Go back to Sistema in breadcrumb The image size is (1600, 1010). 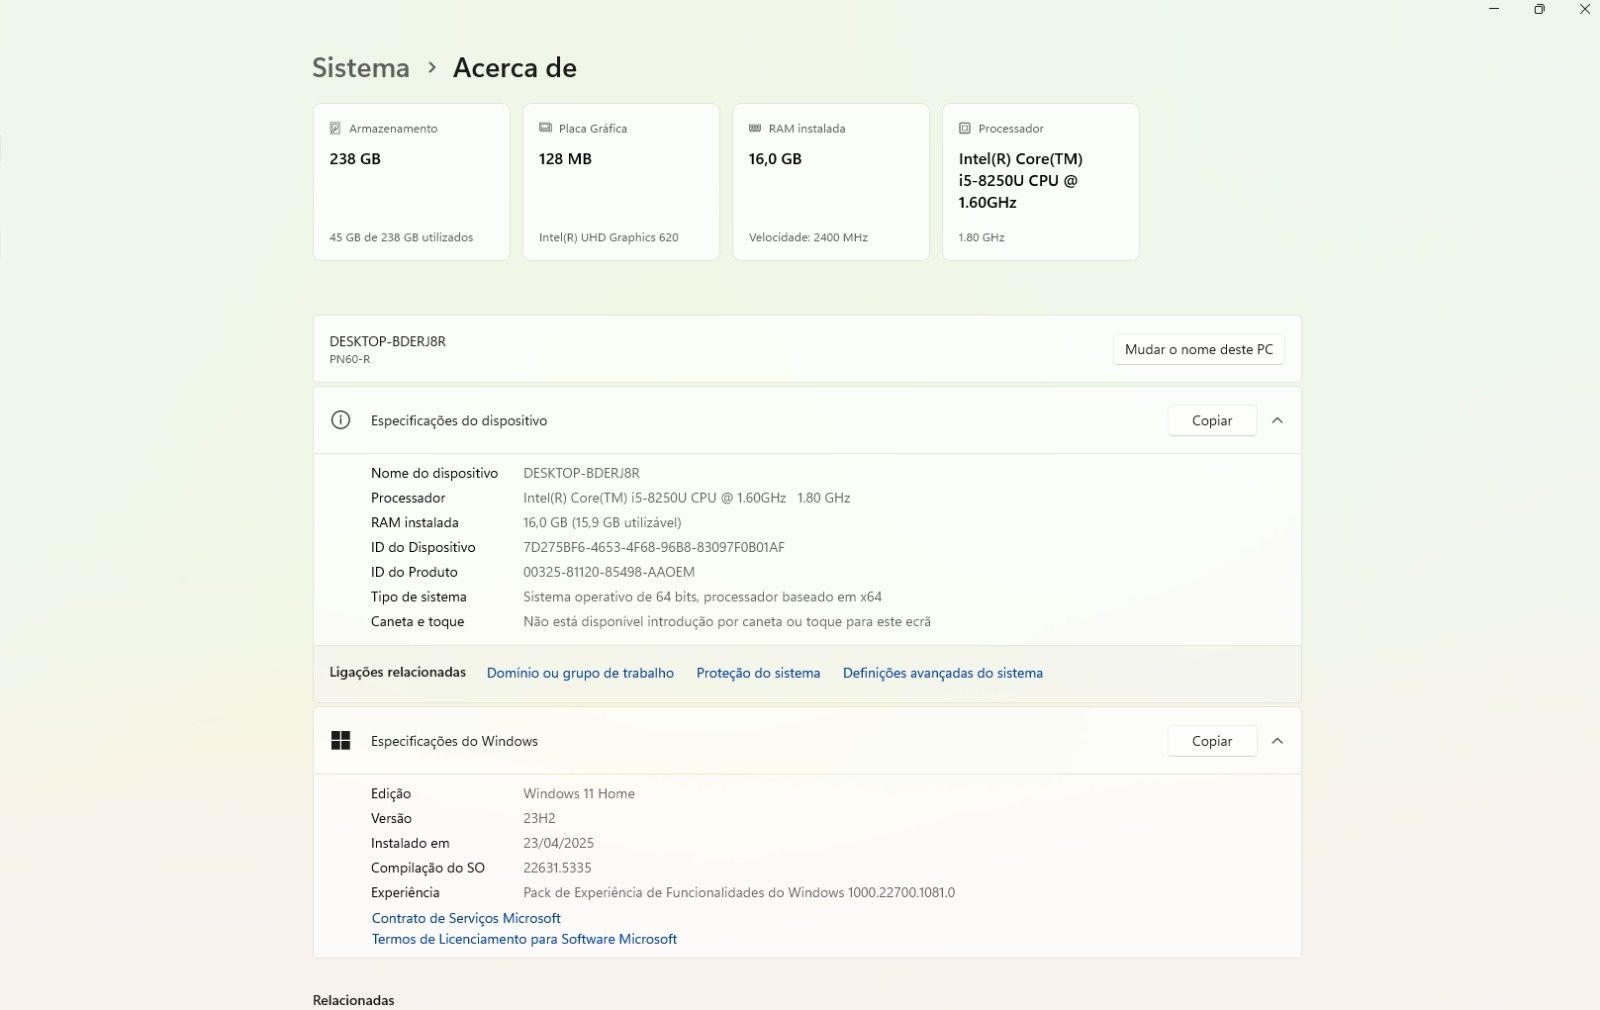(x=361, y=67)
